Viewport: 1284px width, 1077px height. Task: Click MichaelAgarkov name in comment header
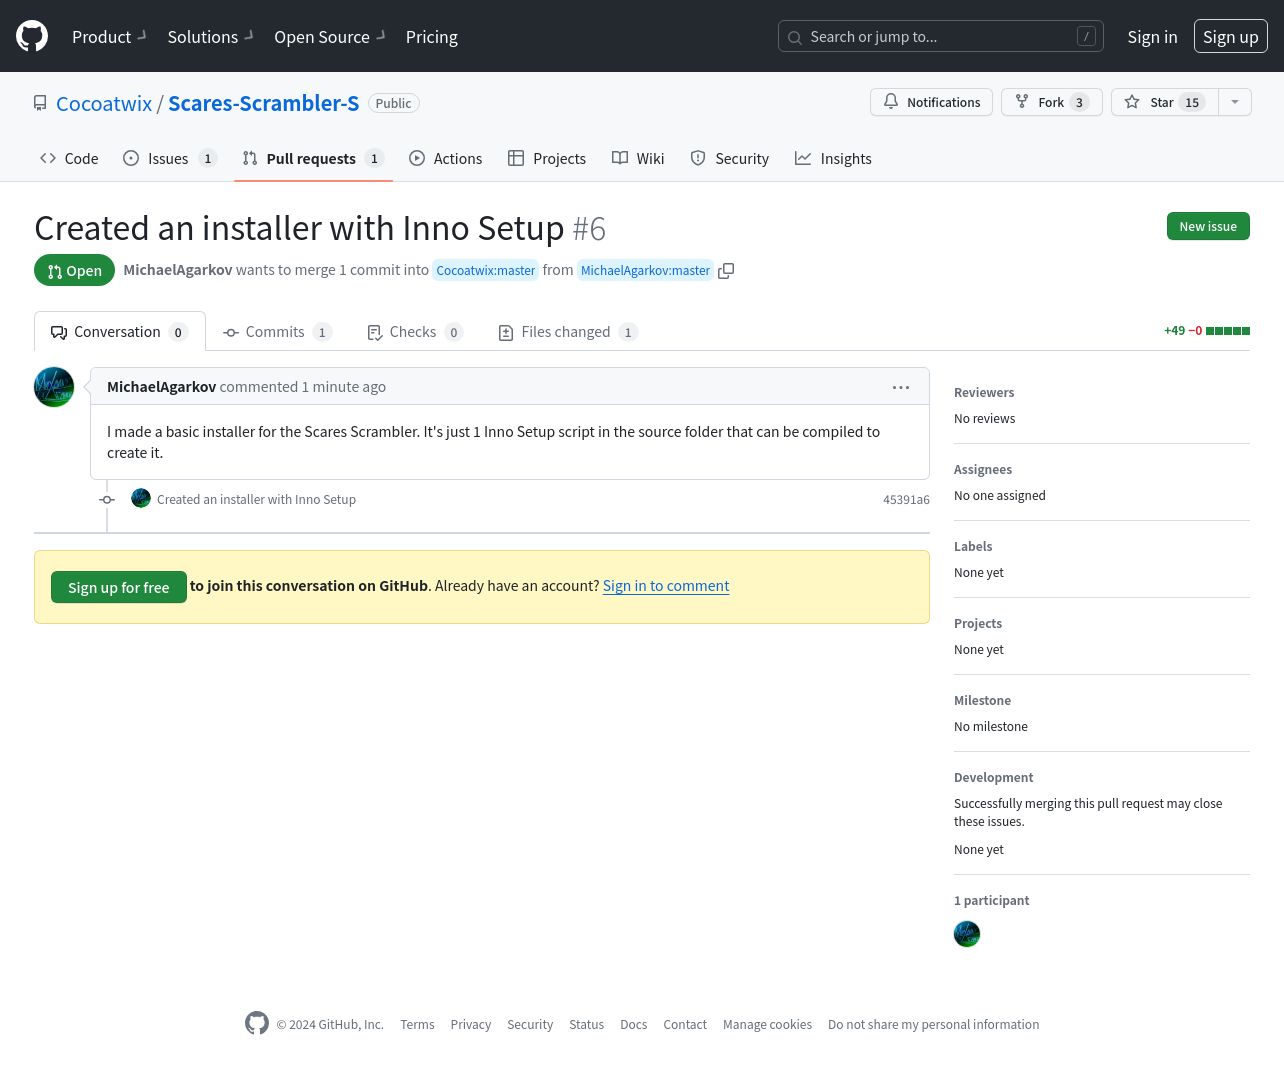click(161, 387)
